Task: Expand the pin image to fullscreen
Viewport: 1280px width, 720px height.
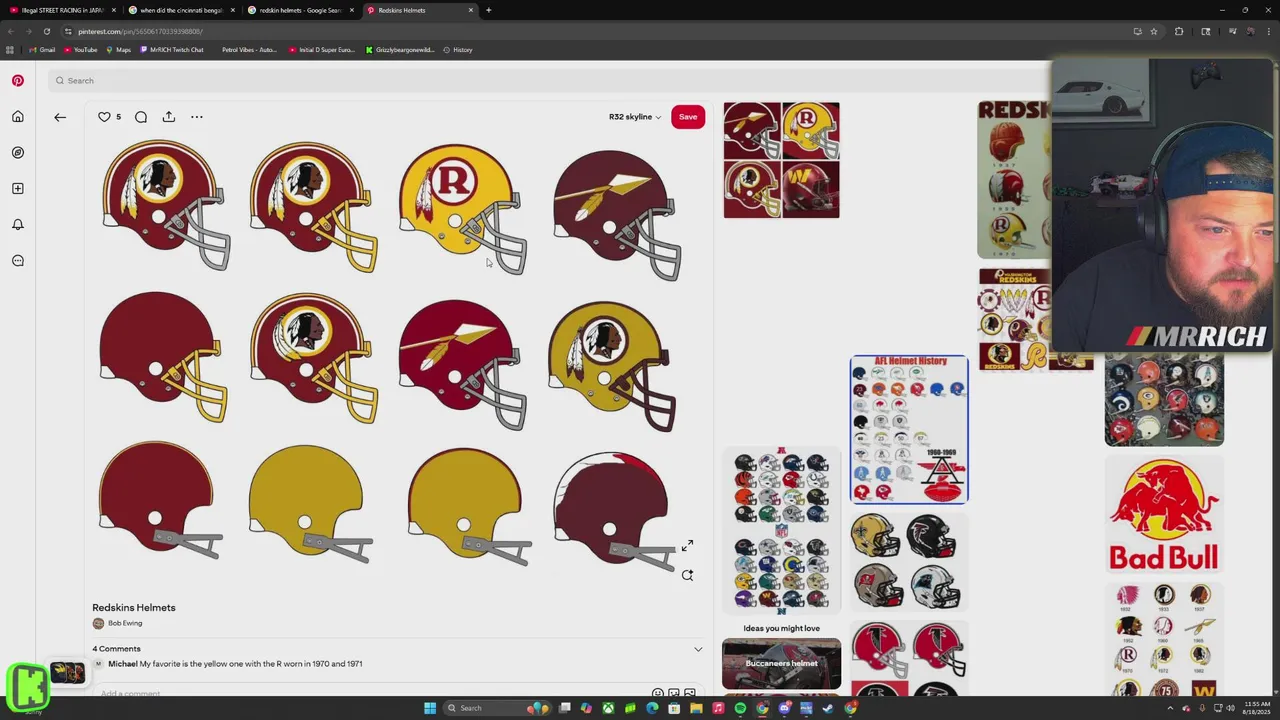Action: (x=687, y=546)
